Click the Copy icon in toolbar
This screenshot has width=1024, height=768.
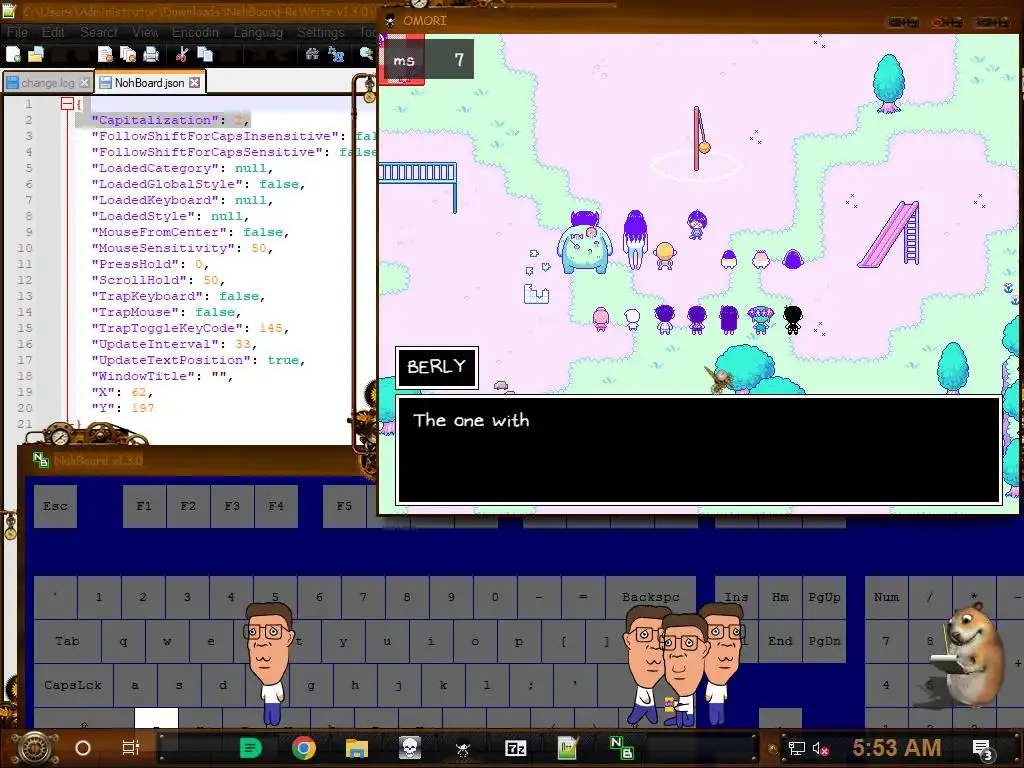pyautogui.click(x=205, y=55)
